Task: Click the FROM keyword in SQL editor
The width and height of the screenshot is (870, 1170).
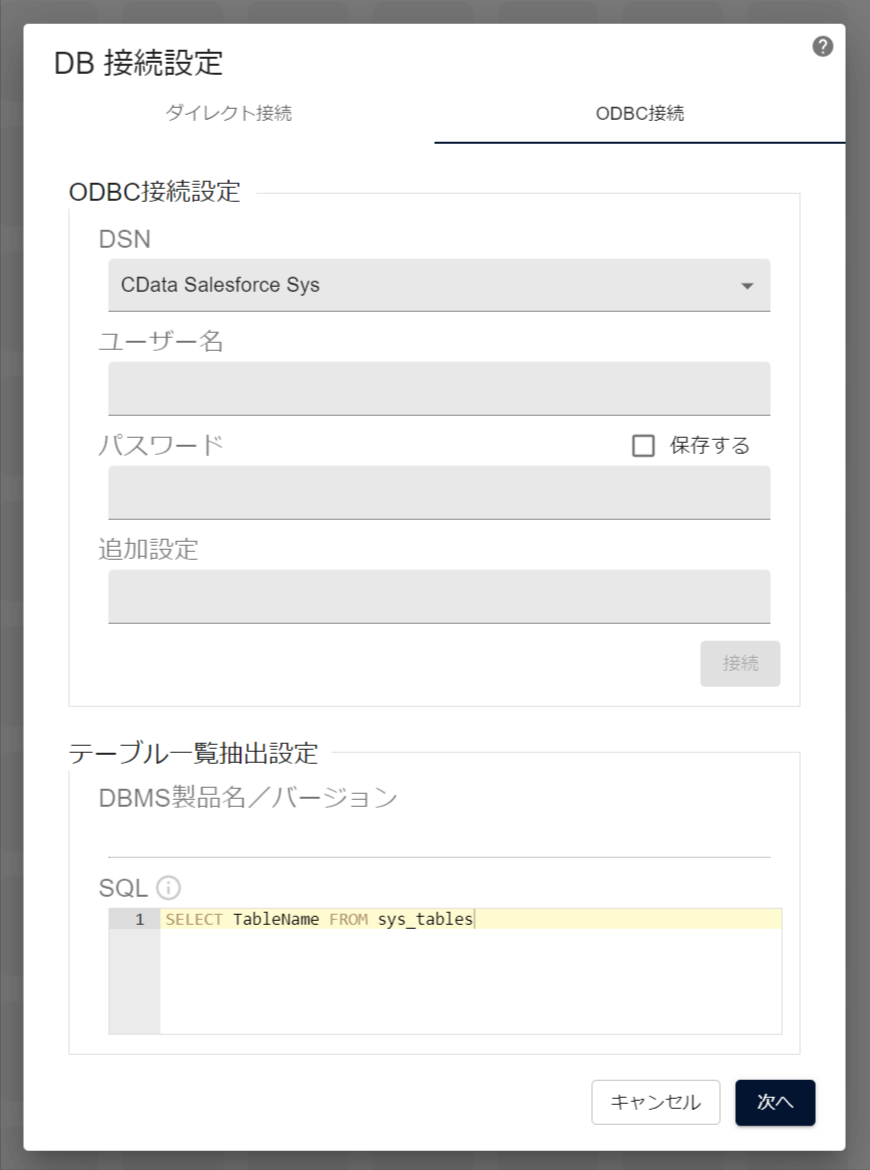Action: [x=348, y=920]
